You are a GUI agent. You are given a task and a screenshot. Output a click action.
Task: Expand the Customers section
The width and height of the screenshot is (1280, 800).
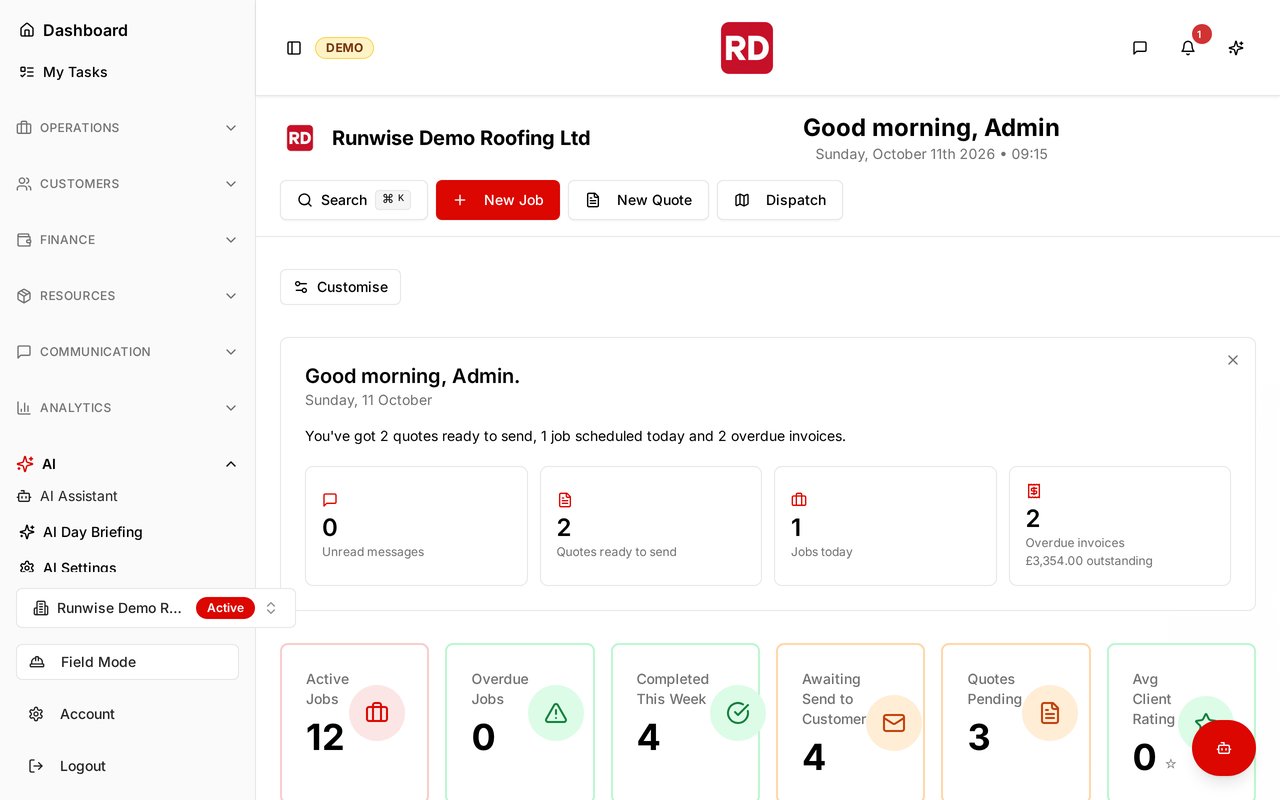(x=127, y=184)
